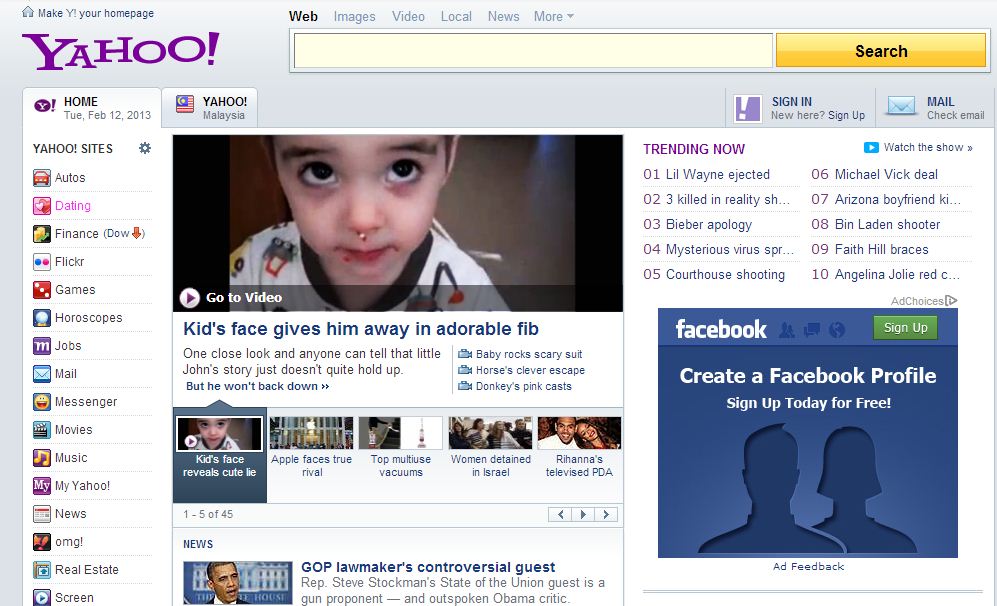Viewport: 997px width, 606px height.
Task: Play the Go to Video button
Action: 231,297
